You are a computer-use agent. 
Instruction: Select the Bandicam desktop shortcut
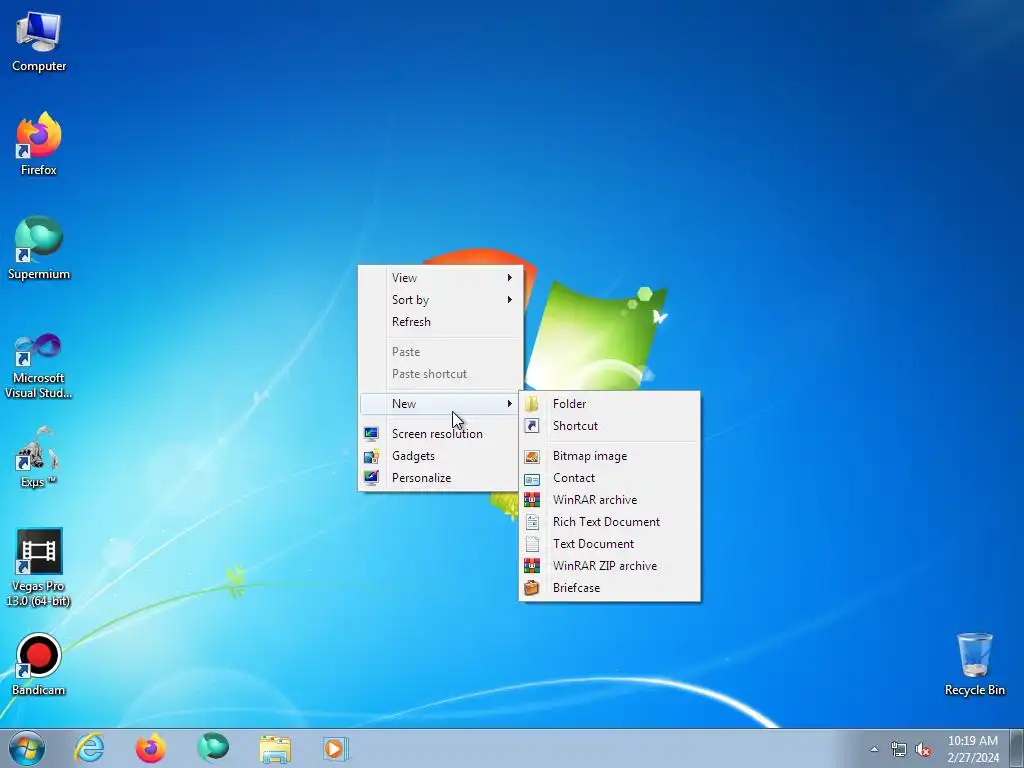[x=39, y=664]
